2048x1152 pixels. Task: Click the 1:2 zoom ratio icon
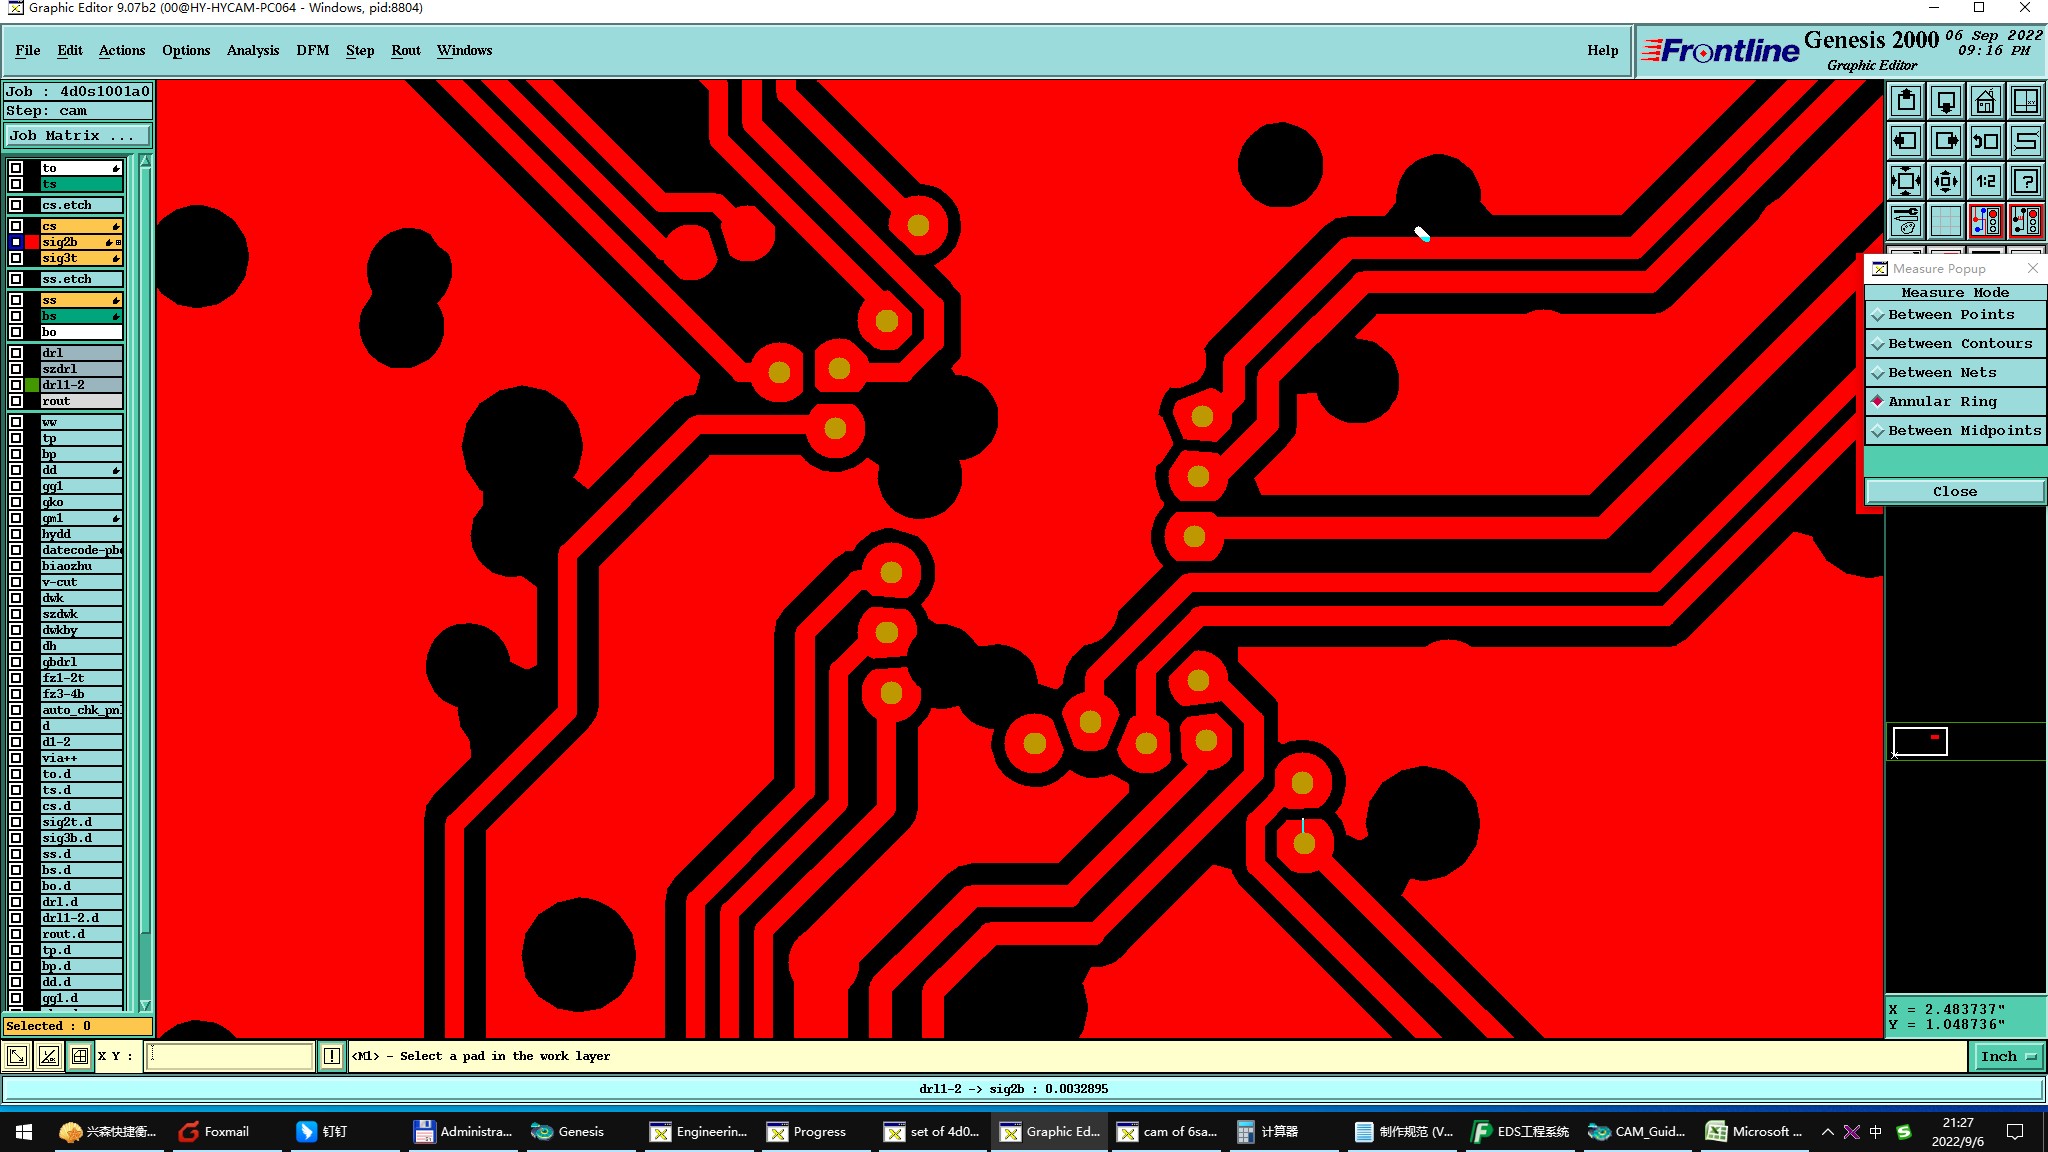pos(1986,181)
